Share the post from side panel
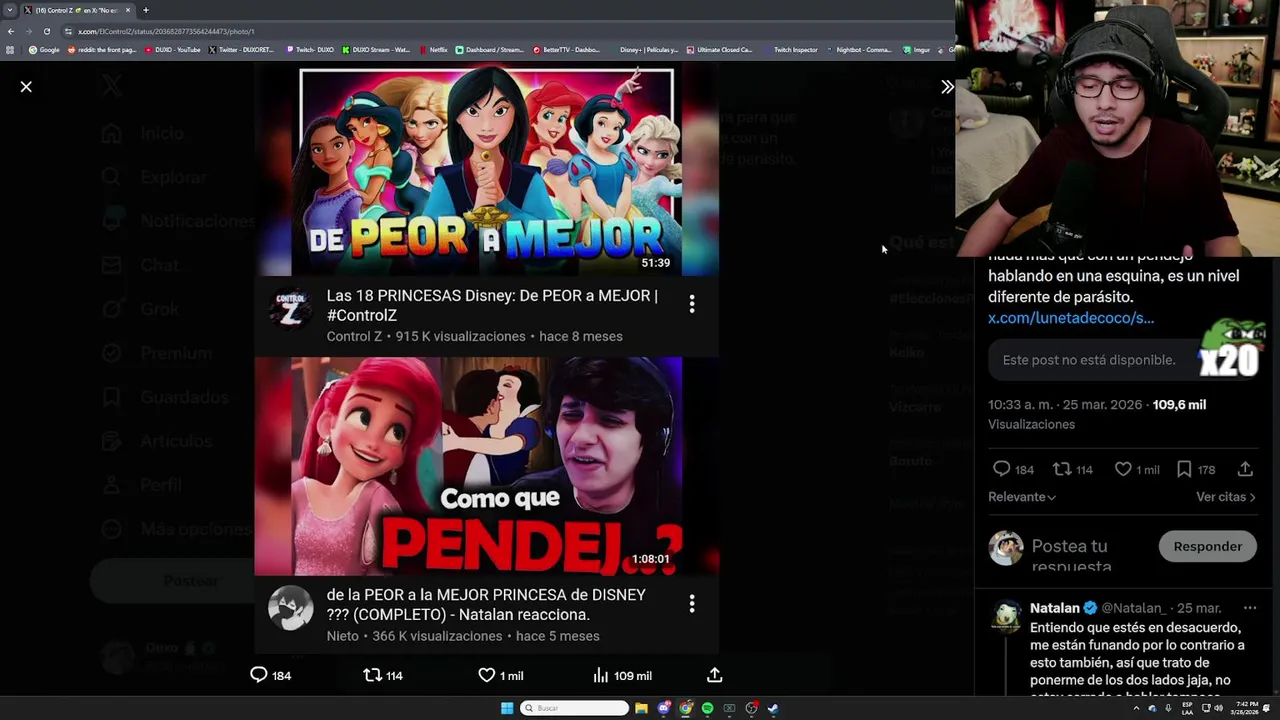This screenshot has width=1280, height=720. tap(1245, 469)
